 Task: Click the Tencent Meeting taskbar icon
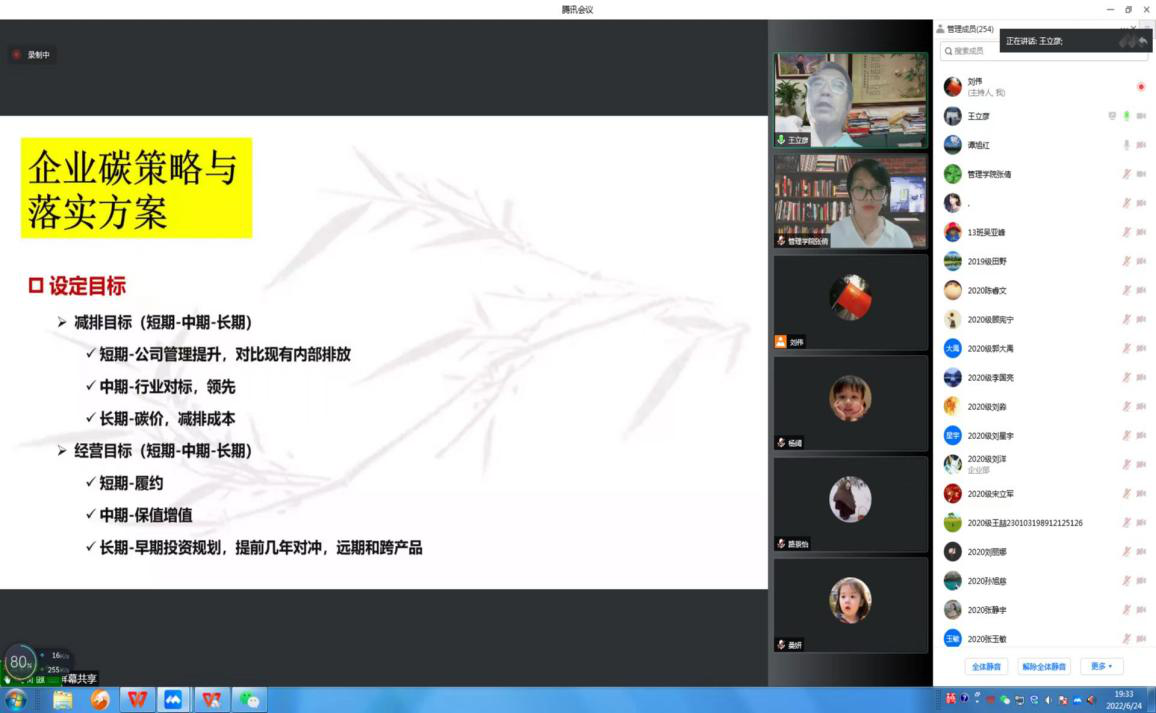pos(173,699)
